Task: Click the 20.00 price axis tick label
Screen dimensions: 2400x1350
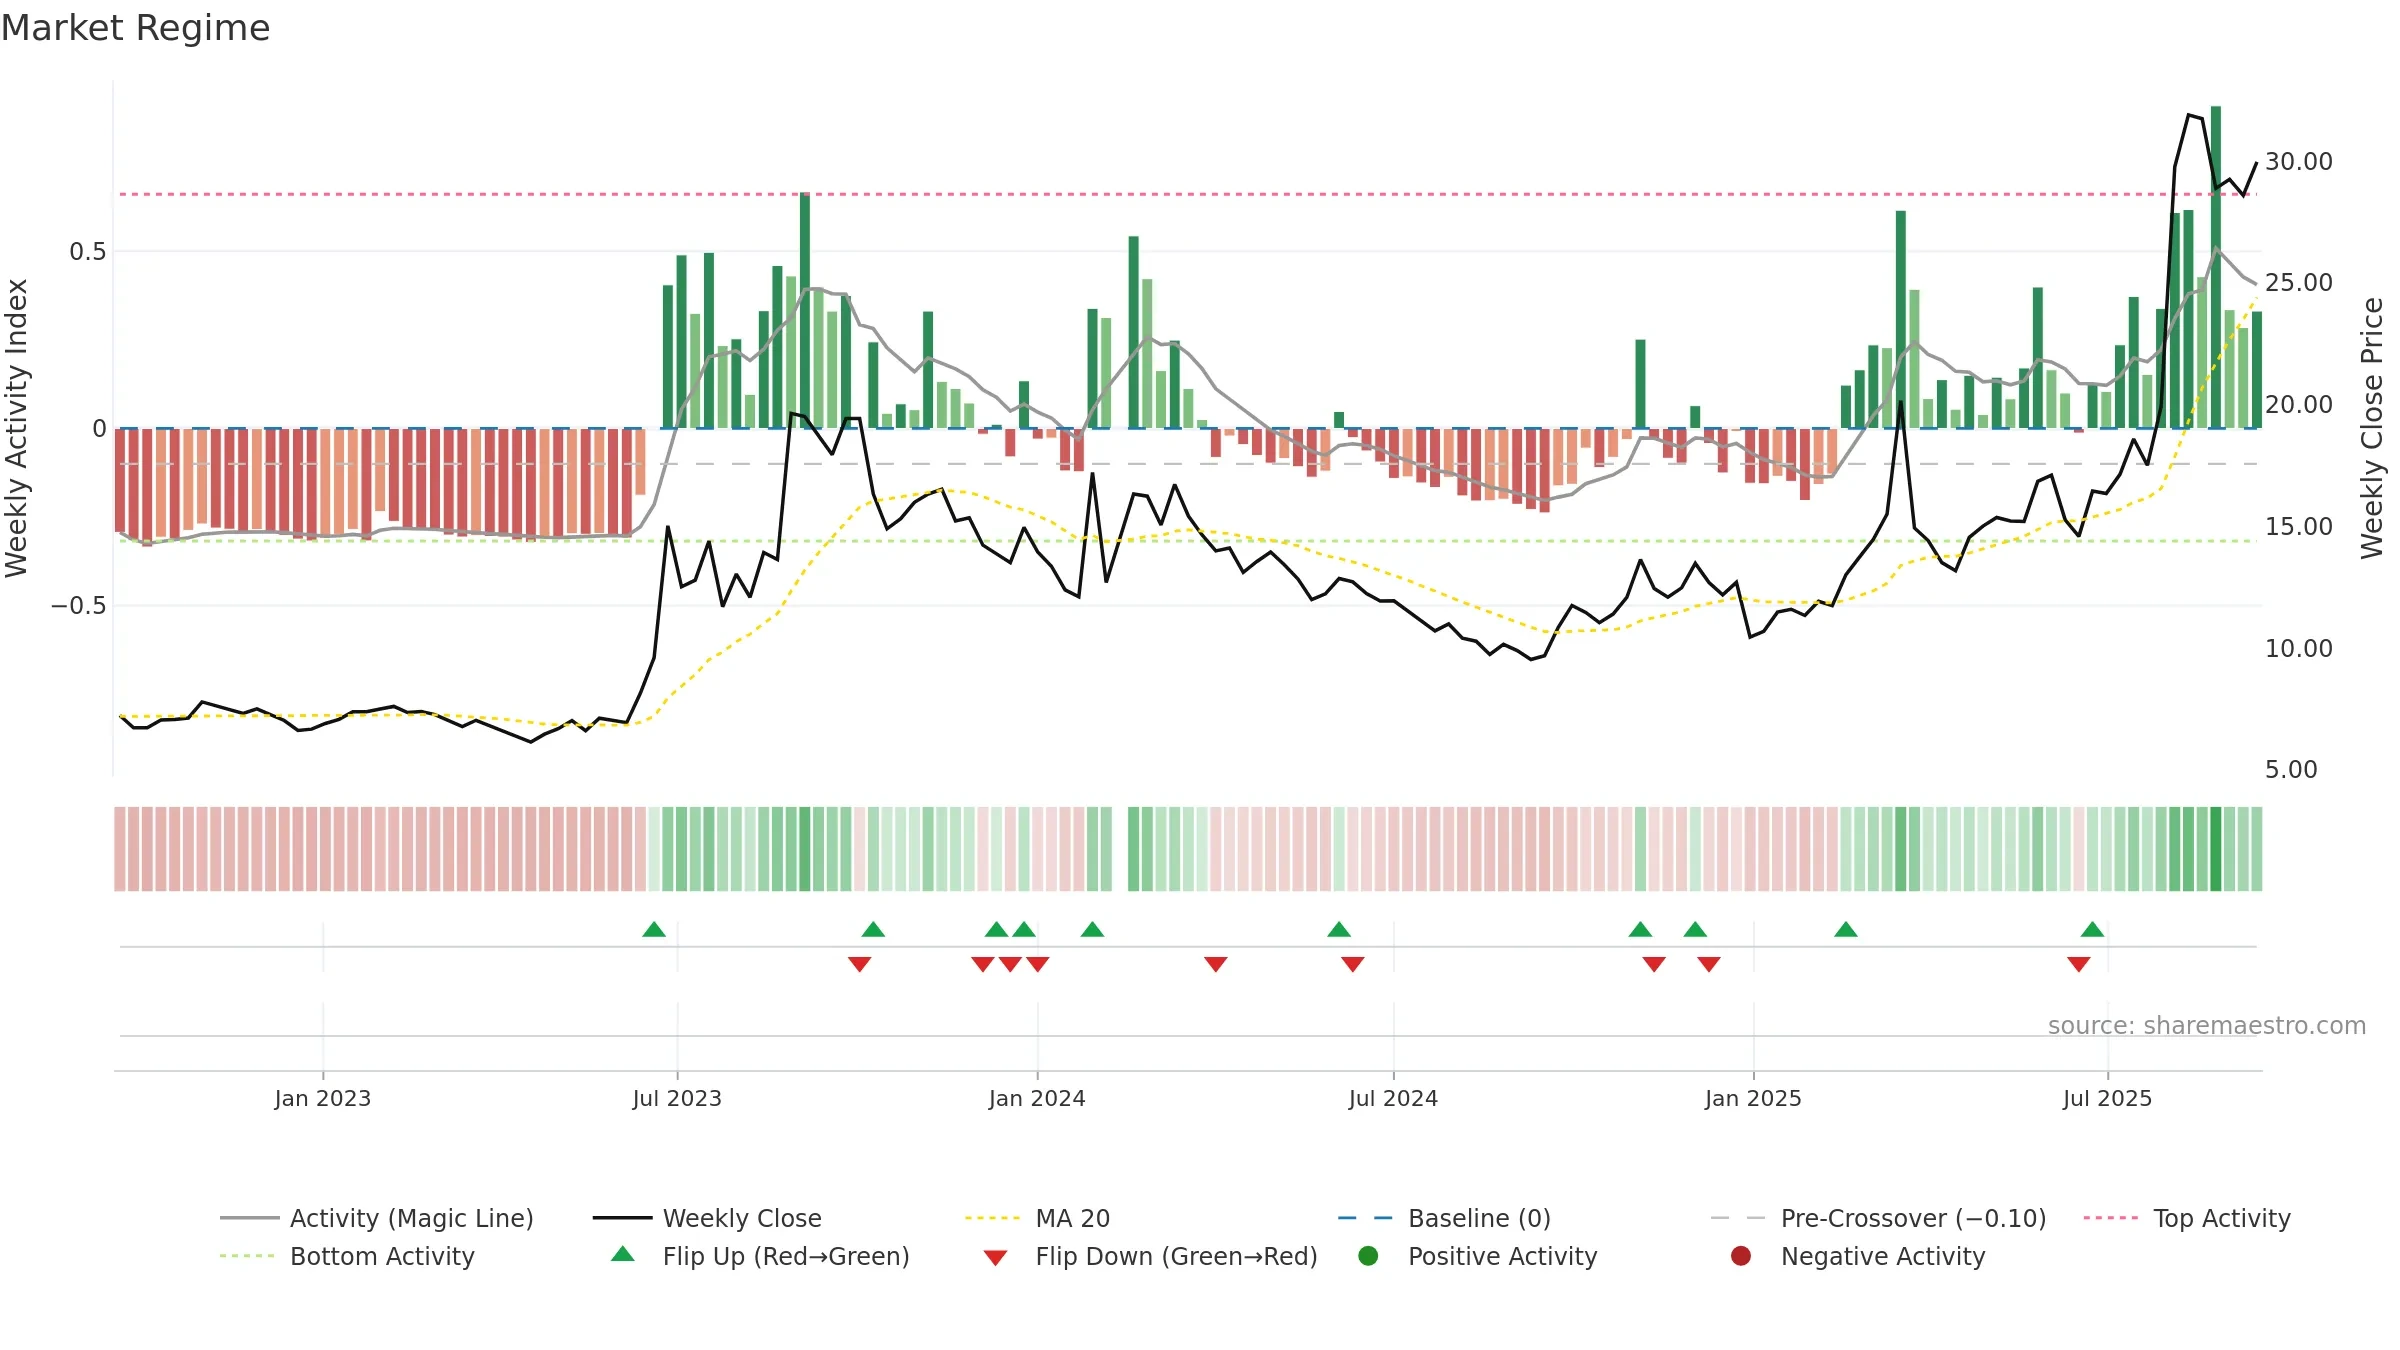Action: (2298, 404)
